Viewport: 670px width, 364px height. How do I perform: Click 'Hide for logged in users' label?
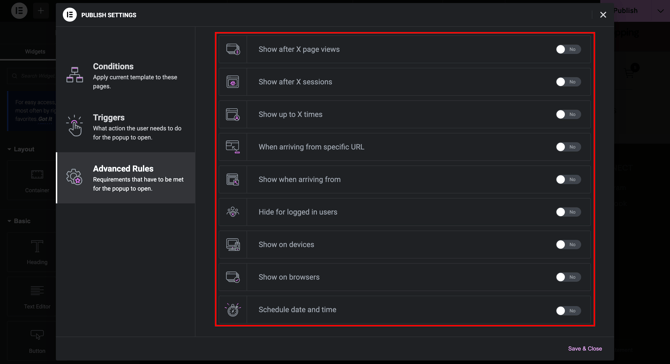tap(298, 212)
